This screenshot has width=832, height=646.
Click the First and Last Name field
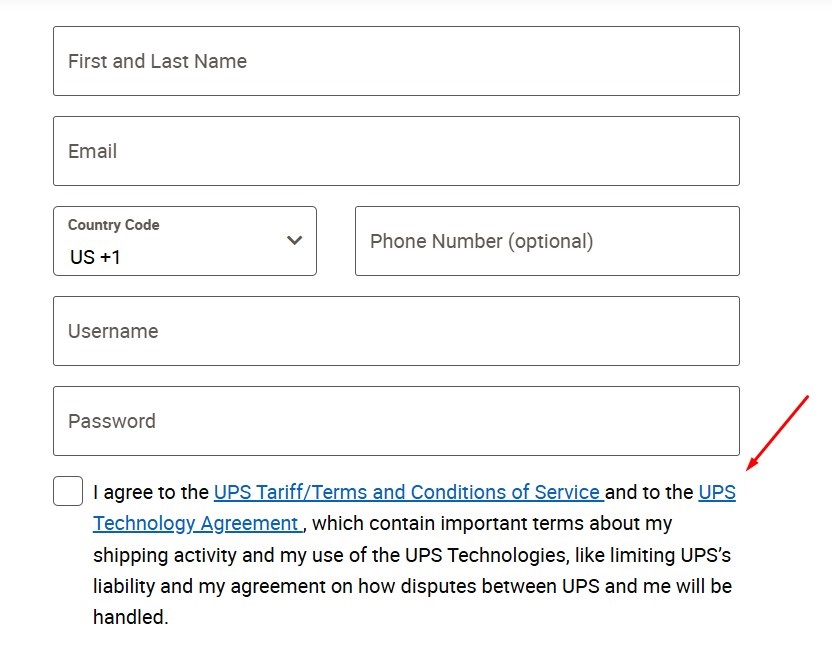tap(395, 61)
